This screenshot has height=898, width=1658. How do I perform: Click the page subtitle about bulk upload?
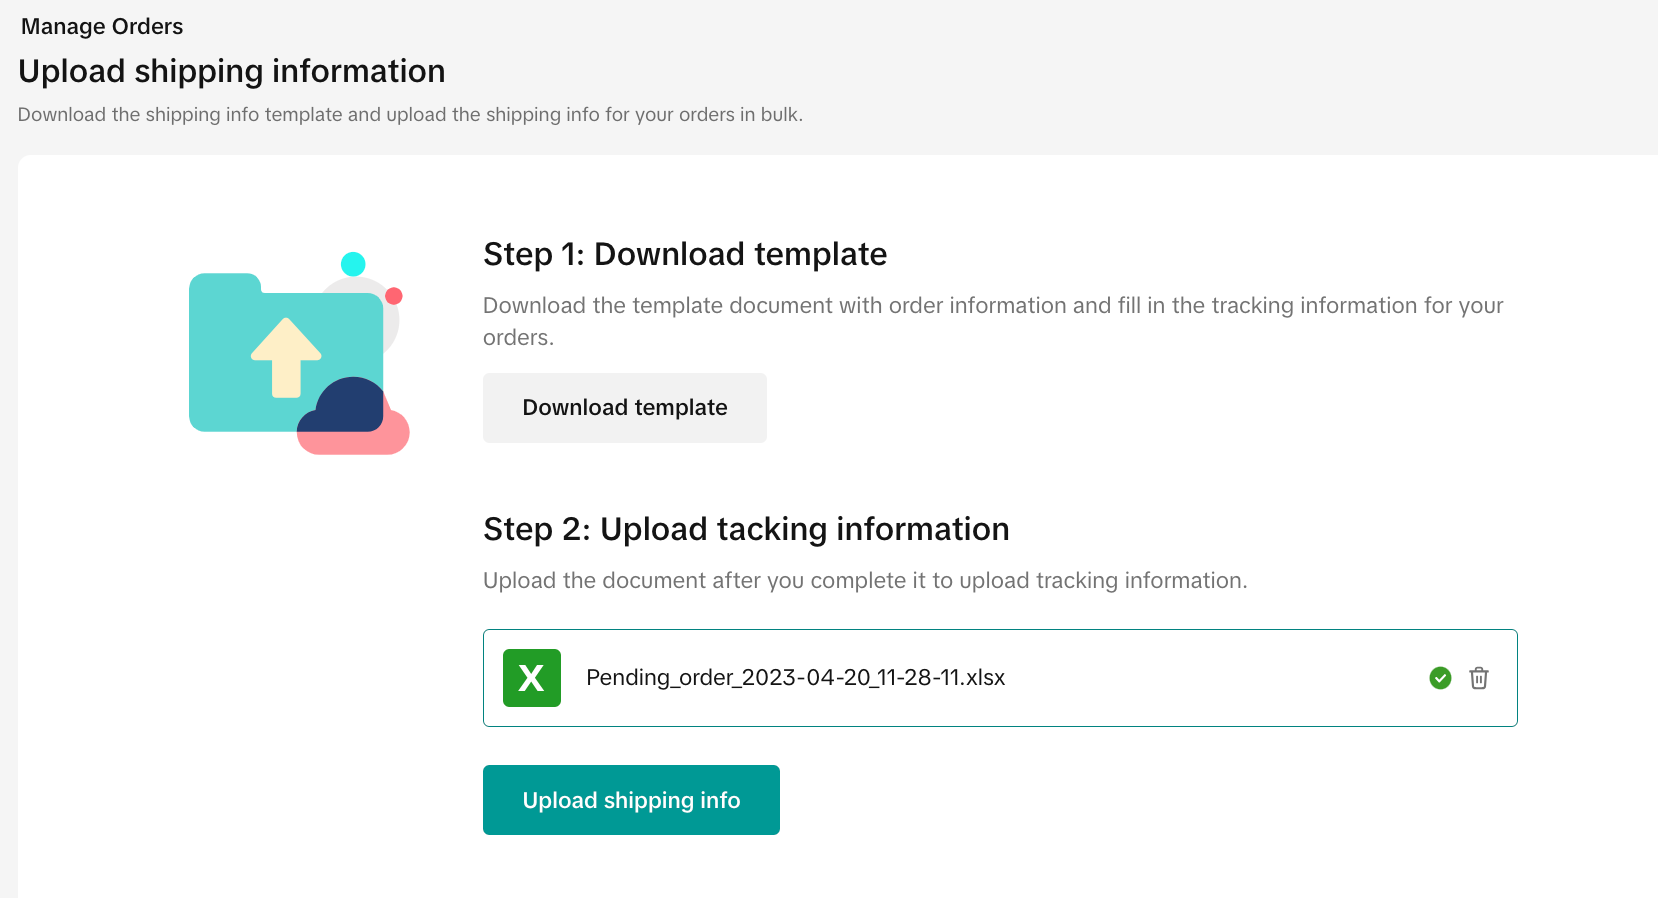coord(410,115)
